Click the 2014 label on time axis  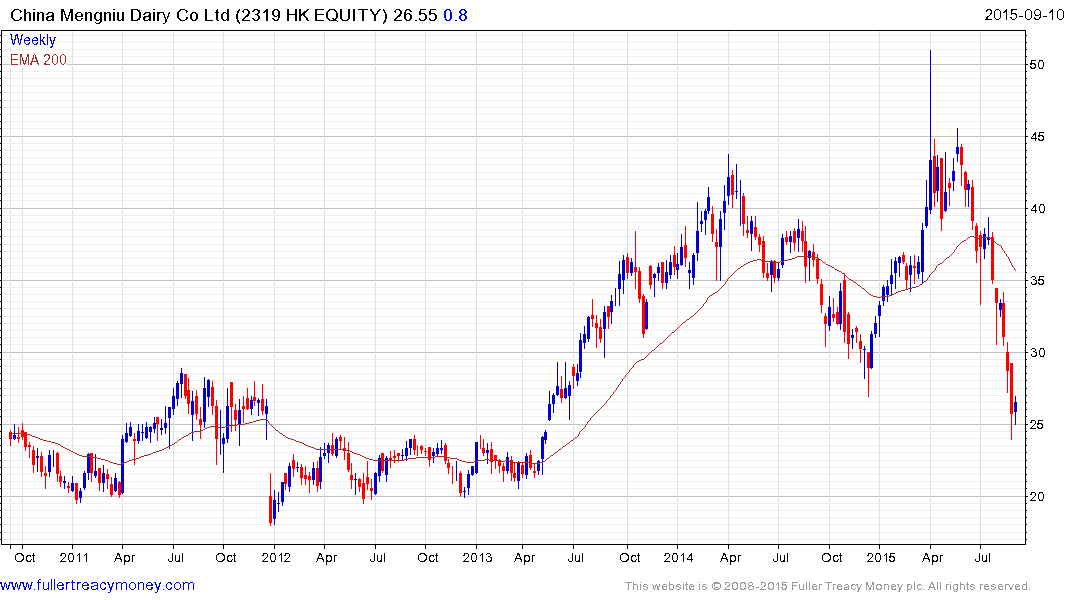[678, 557]
